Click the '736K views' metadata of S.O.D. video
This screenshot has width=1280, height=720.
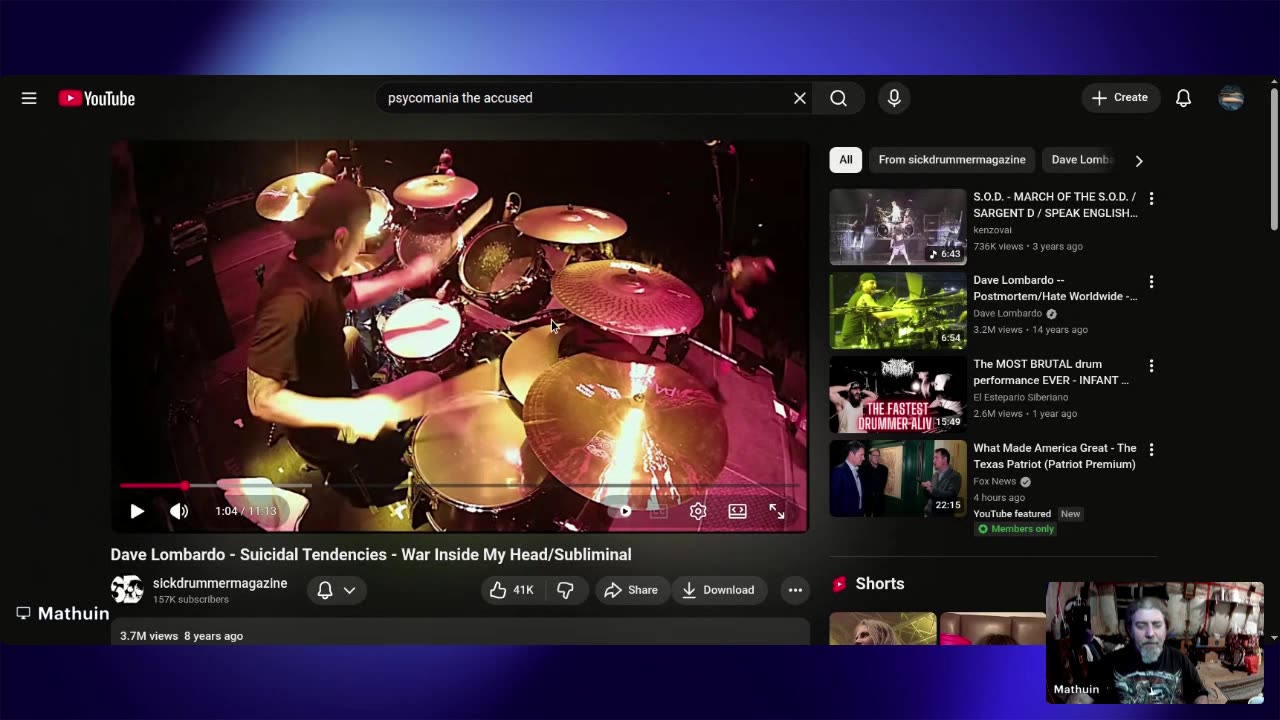click(998, 246)
